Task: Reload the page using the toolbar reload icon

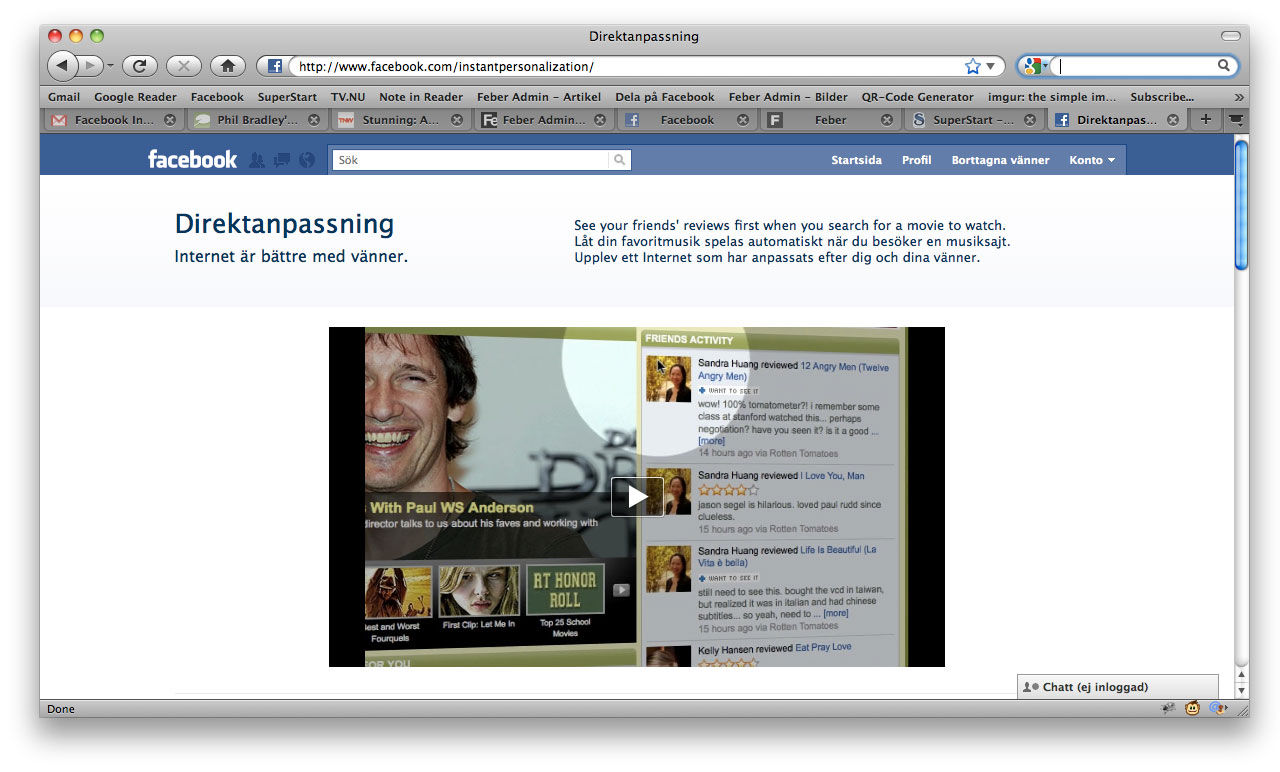Action: [139, 66]
